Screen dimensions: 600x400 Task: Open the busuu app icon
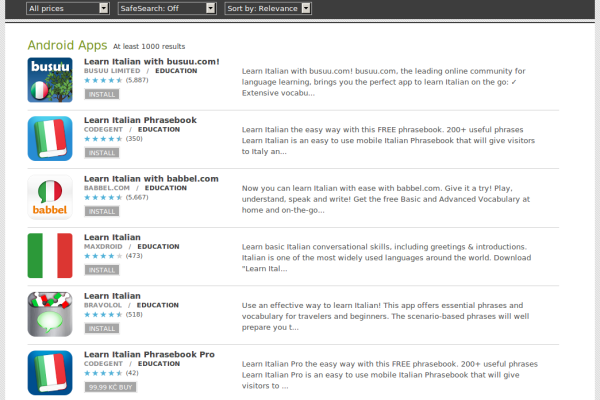[50, 80]
